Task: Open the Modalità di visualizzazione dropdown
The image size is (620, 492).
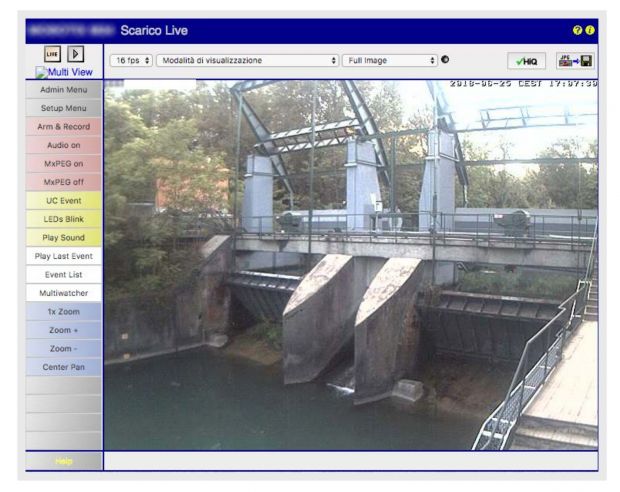Action: [248, 61]
